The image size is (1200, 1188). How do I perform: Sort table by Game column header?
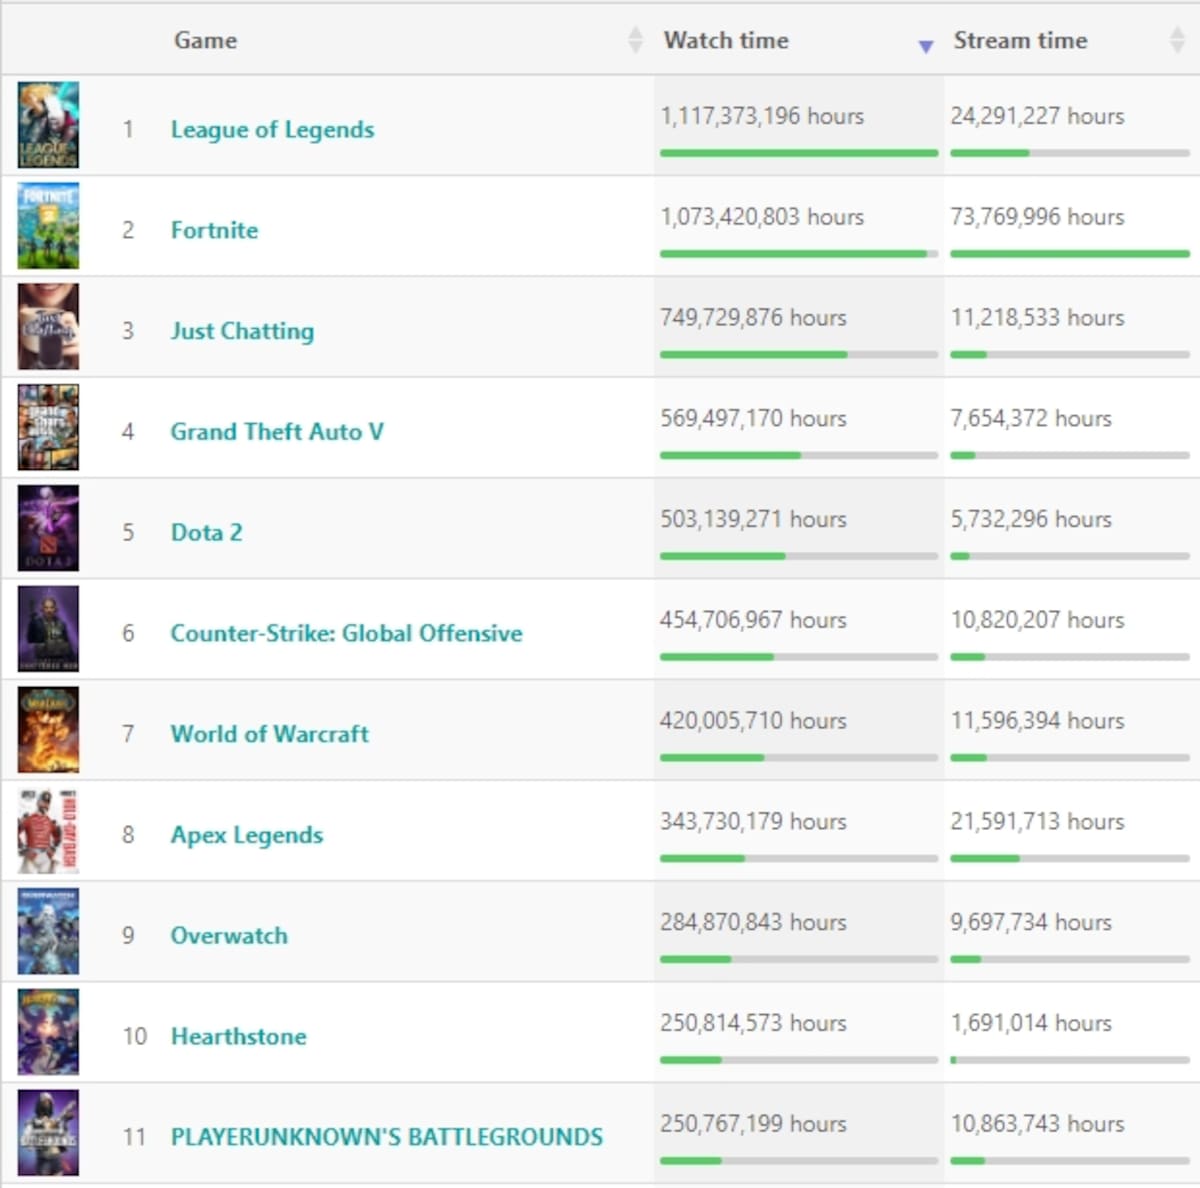[x=205, y=40]
